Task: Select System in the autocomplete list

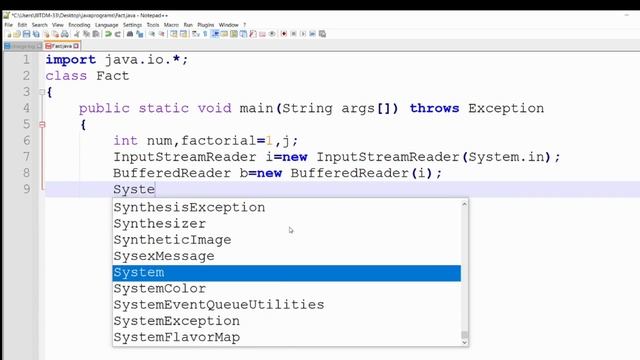Action: (x=287, y=273)
